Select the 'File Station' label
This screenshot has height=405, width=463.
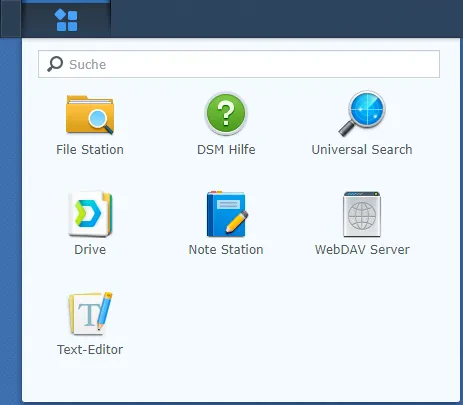click(90, 150)
